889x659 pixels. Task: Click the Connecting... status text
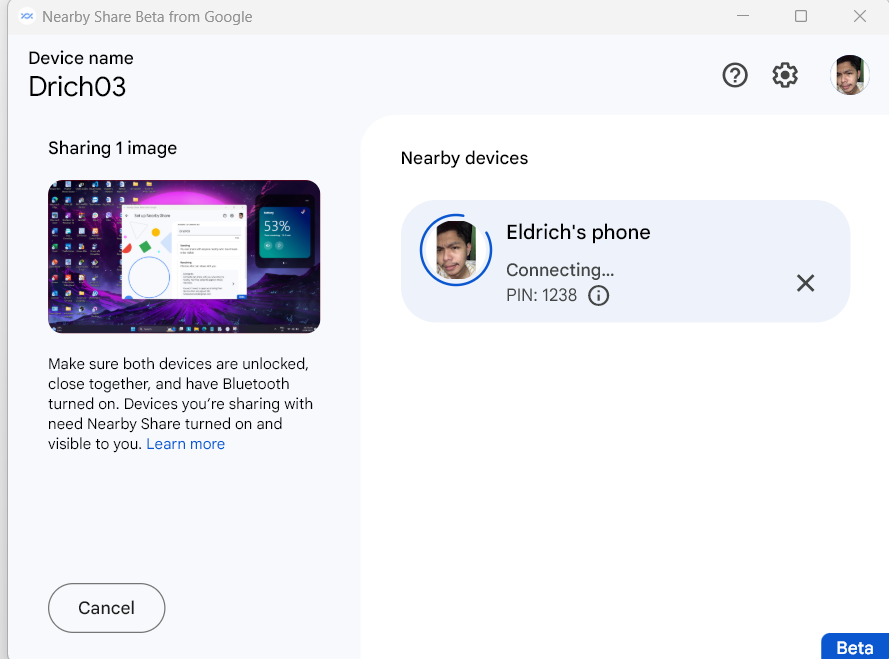click(x=560, y=270)
